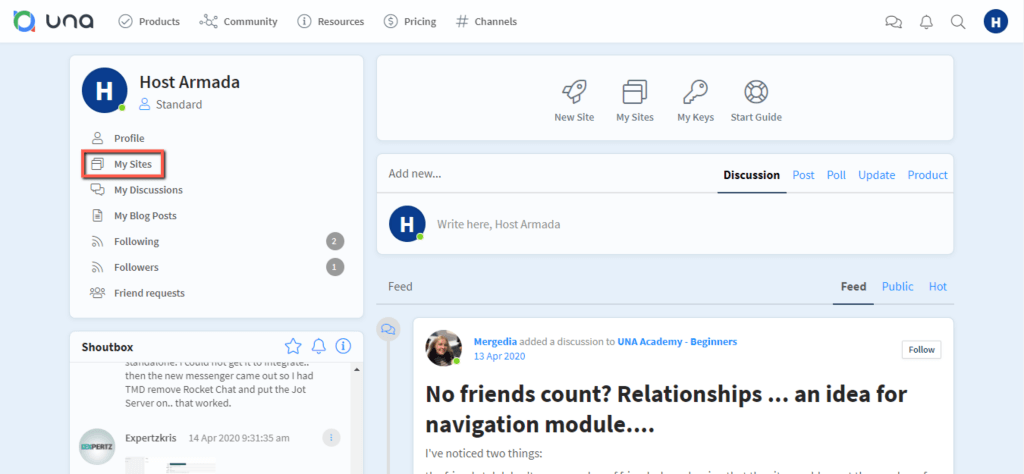
Task: Open the messenger chat bubbles icon
Action: tap(893, 22)
